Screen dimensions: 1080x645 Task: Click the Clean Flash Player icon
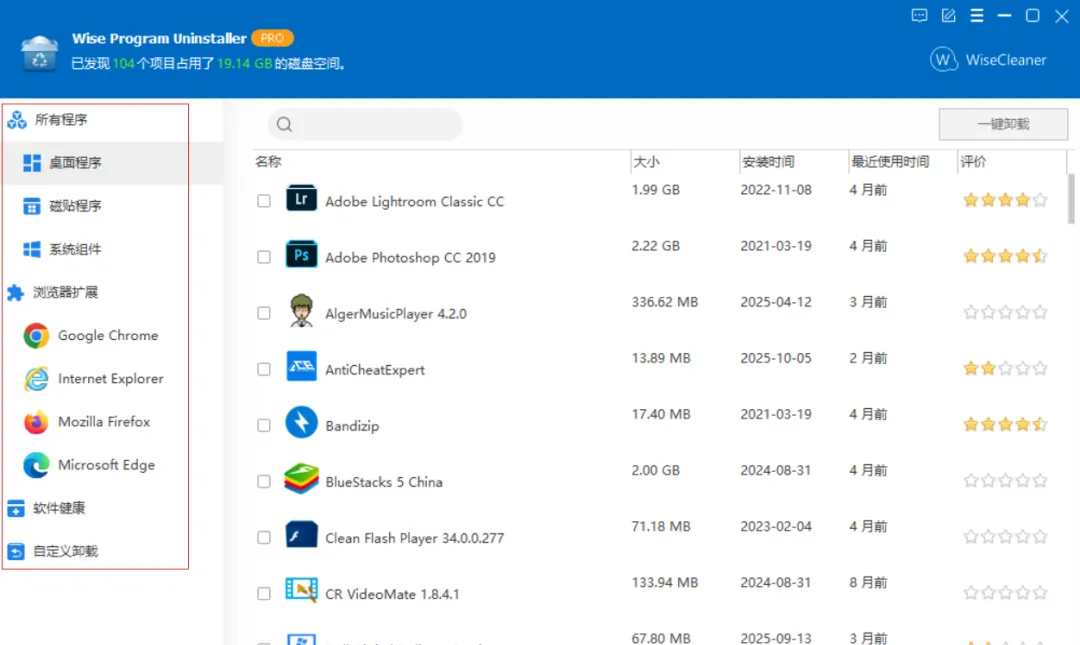click(x=301, y=535)
